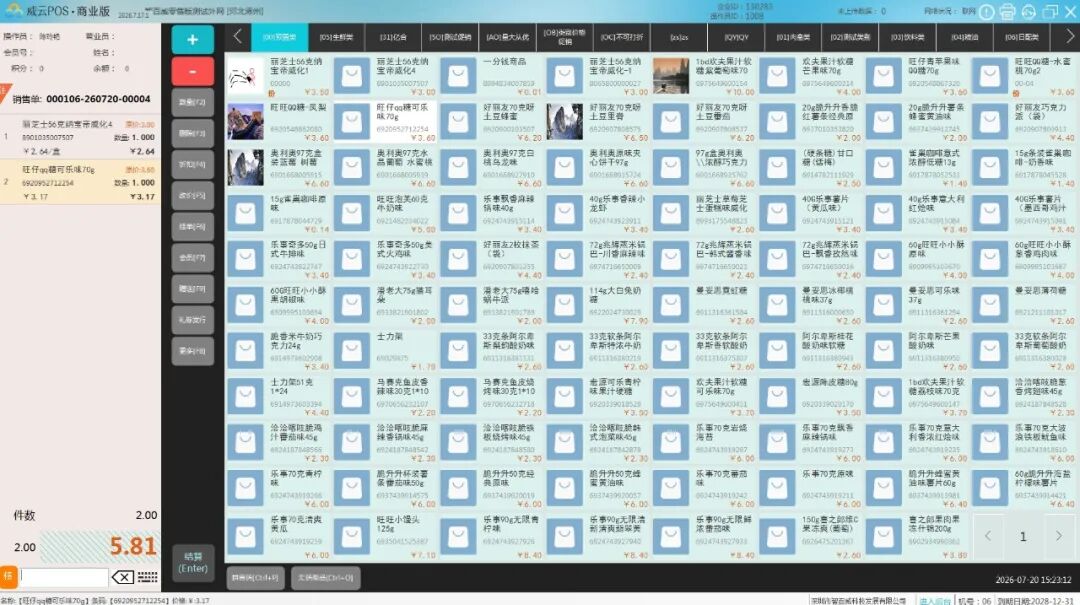The width and height of the screenshot is (1080, 605).
Task: Click the gray [F2] function button
Action: click(192, 102)
